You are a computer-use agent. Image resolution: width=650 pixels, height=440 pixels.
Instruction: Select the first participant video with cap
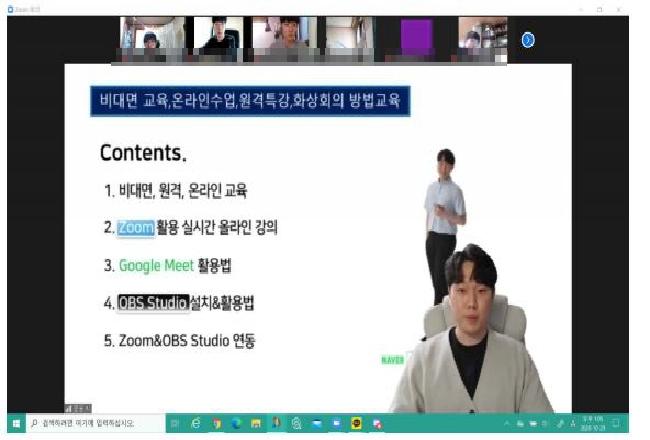[152, 39]
